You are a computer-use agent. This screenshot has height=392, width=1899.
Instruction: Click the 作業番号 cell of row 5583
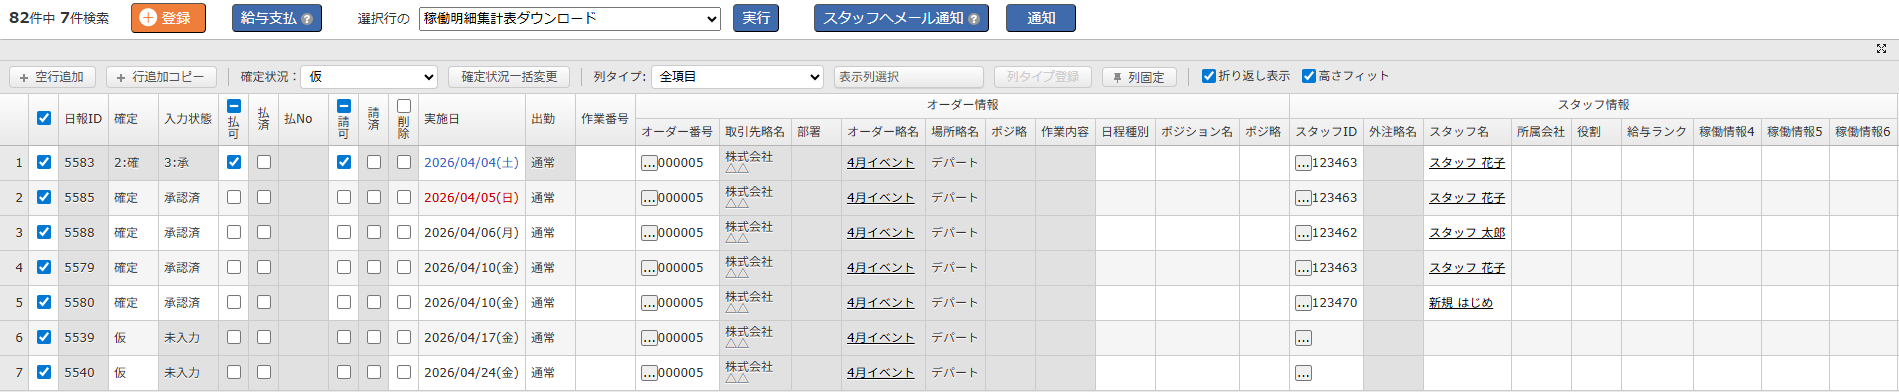point(605,163)
